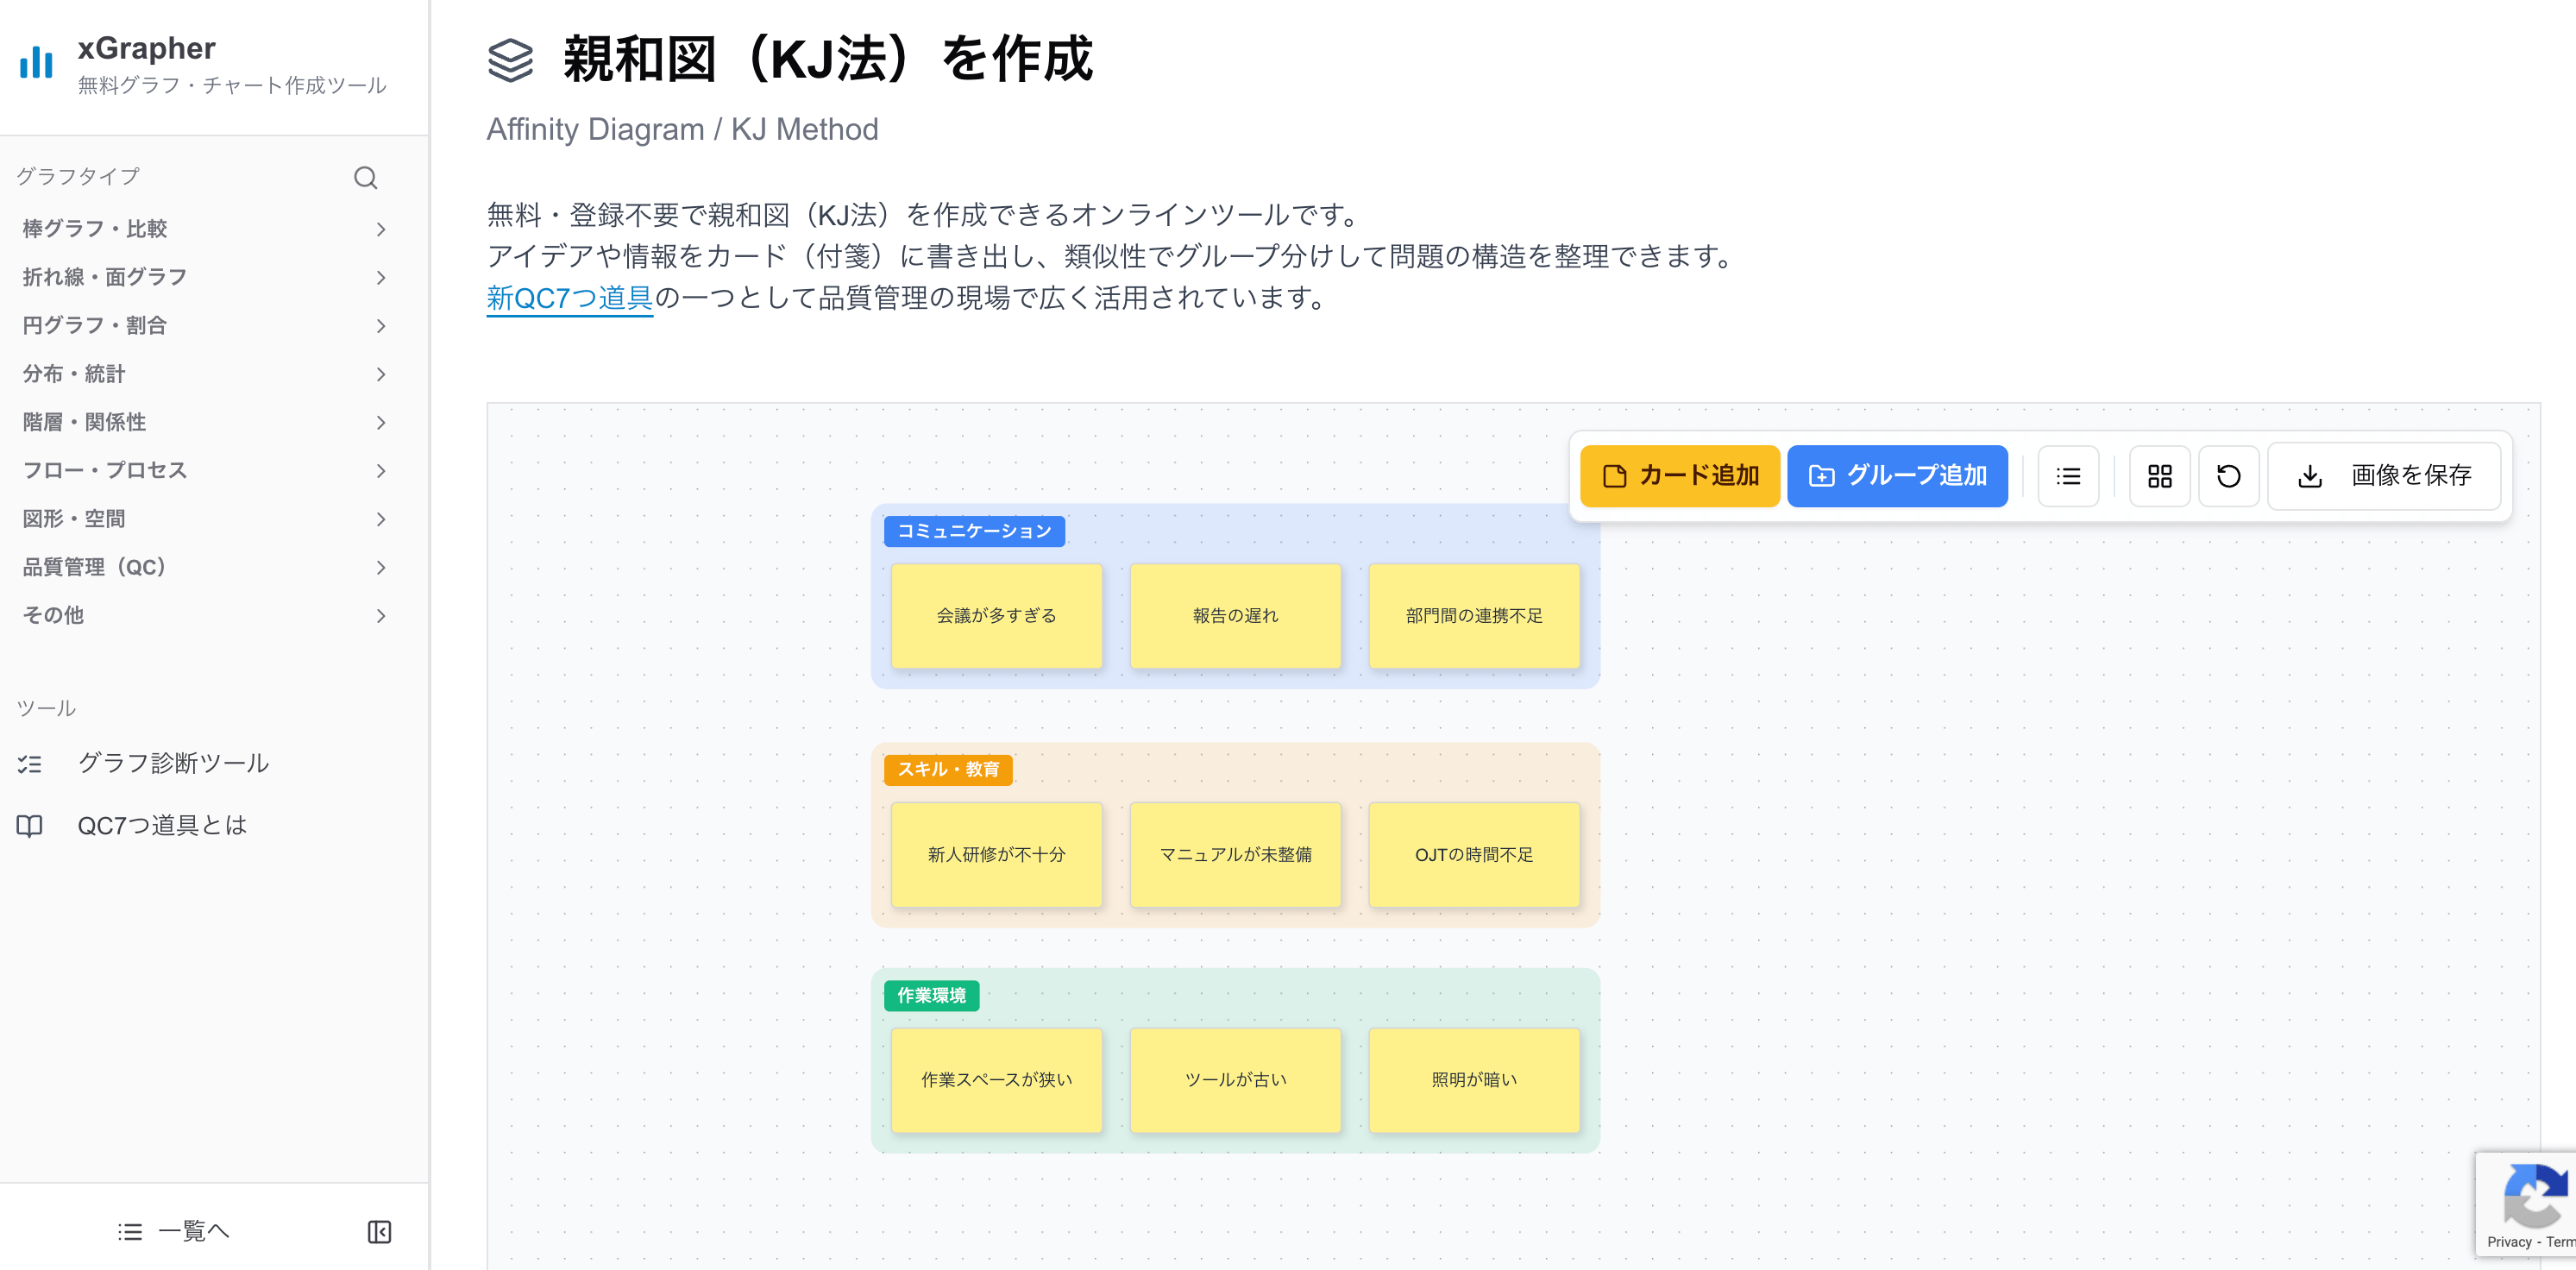The image size is (2576, 1270).
Task: Select the auto-layout grid icon
Action: point(2160,476)
